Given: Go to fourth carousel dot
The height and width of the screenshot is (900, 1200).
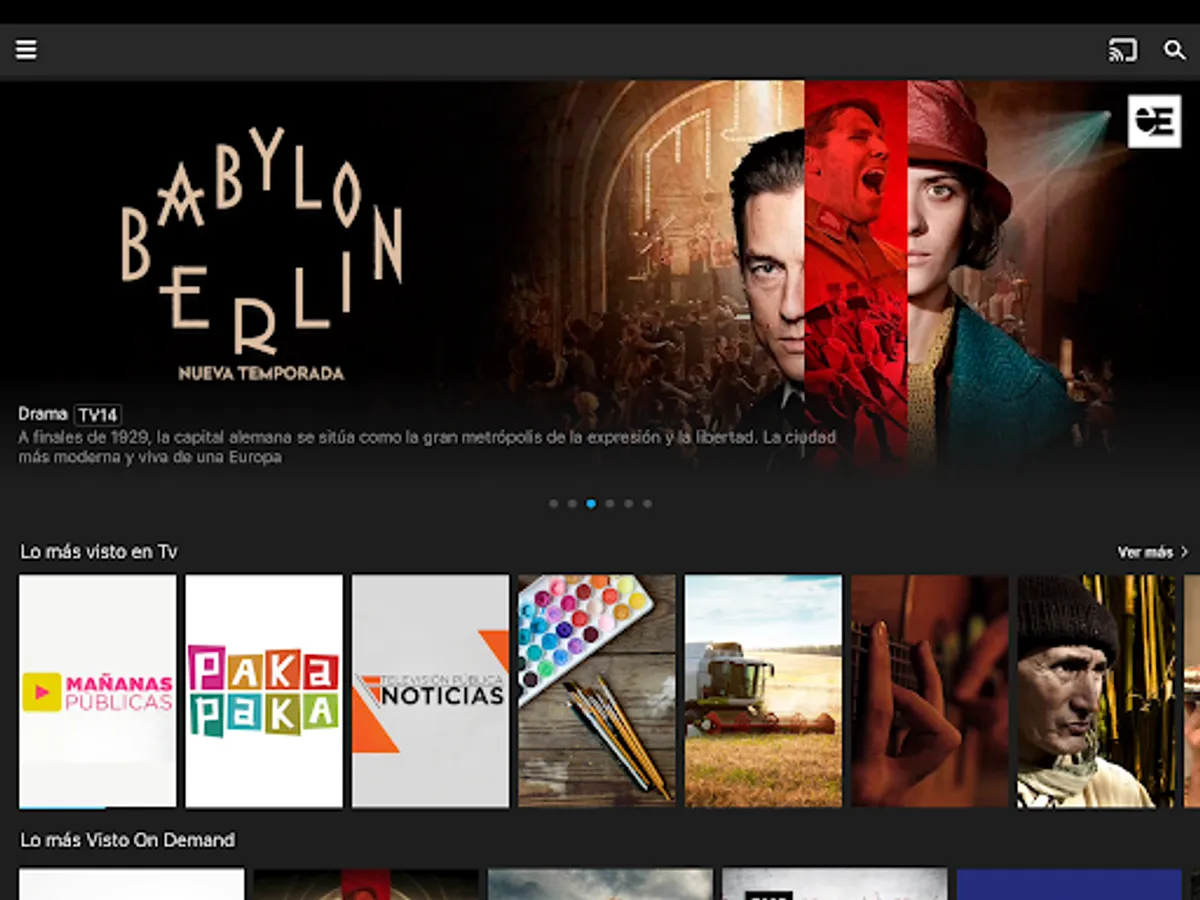Looking at the screenshot, I should [x=610, y=503].
